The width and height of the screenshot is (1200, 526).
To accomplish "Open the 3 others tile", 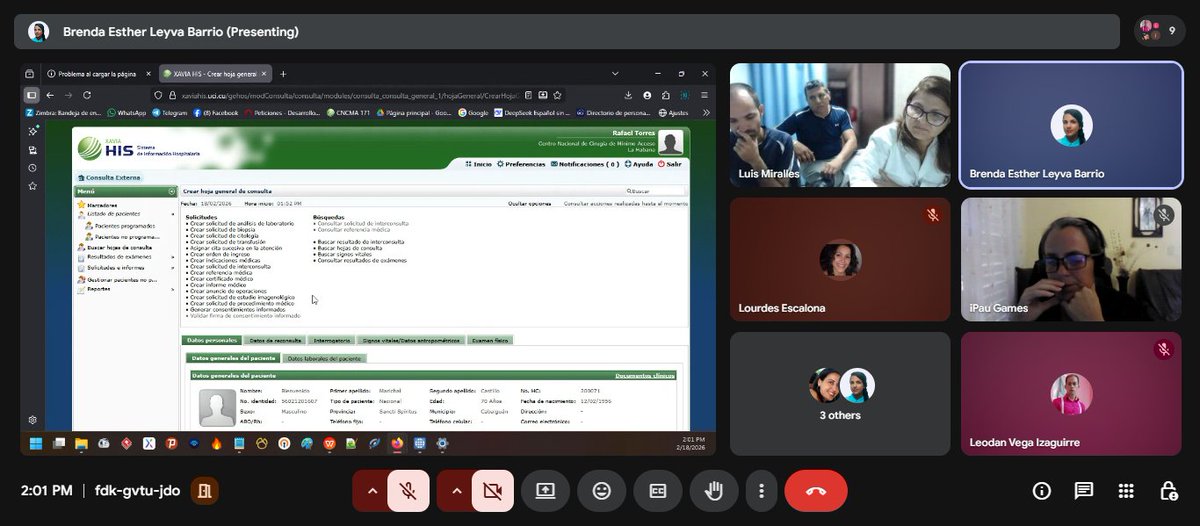I will coord(840,394).
